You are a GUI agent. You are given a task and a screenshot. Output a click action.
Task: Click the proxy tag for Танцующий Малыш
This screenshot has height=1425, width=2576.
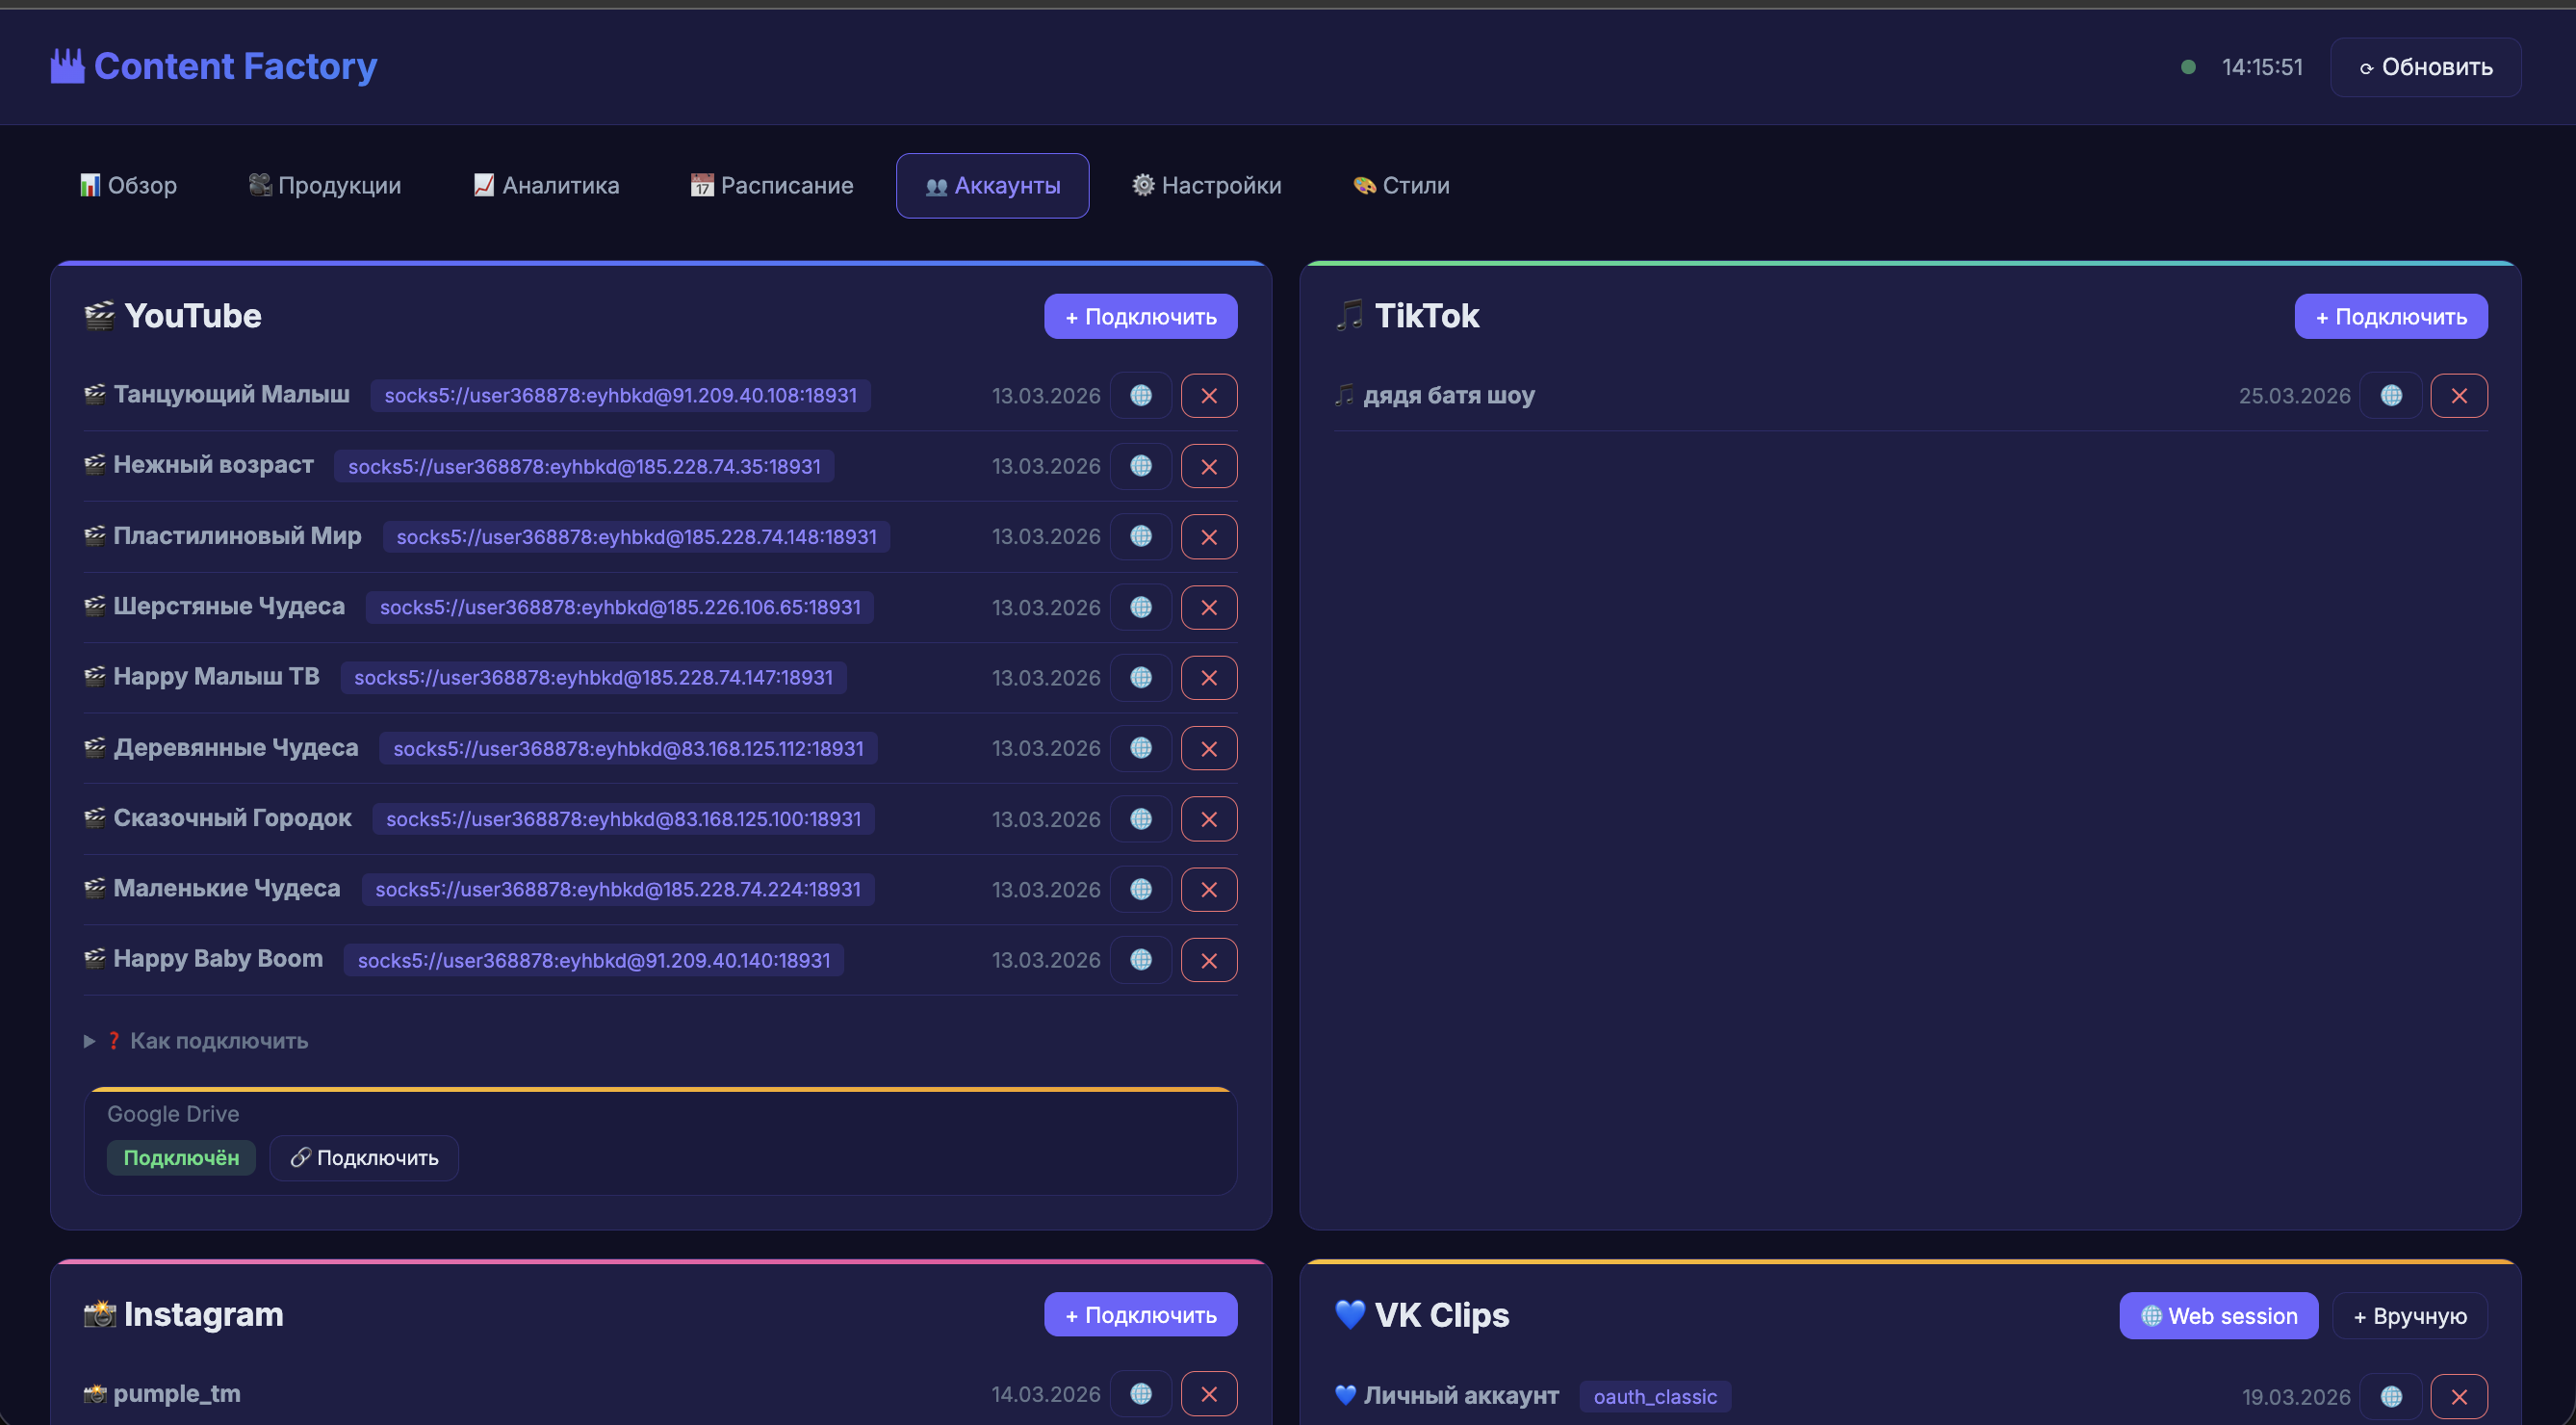tap(621, 396)
